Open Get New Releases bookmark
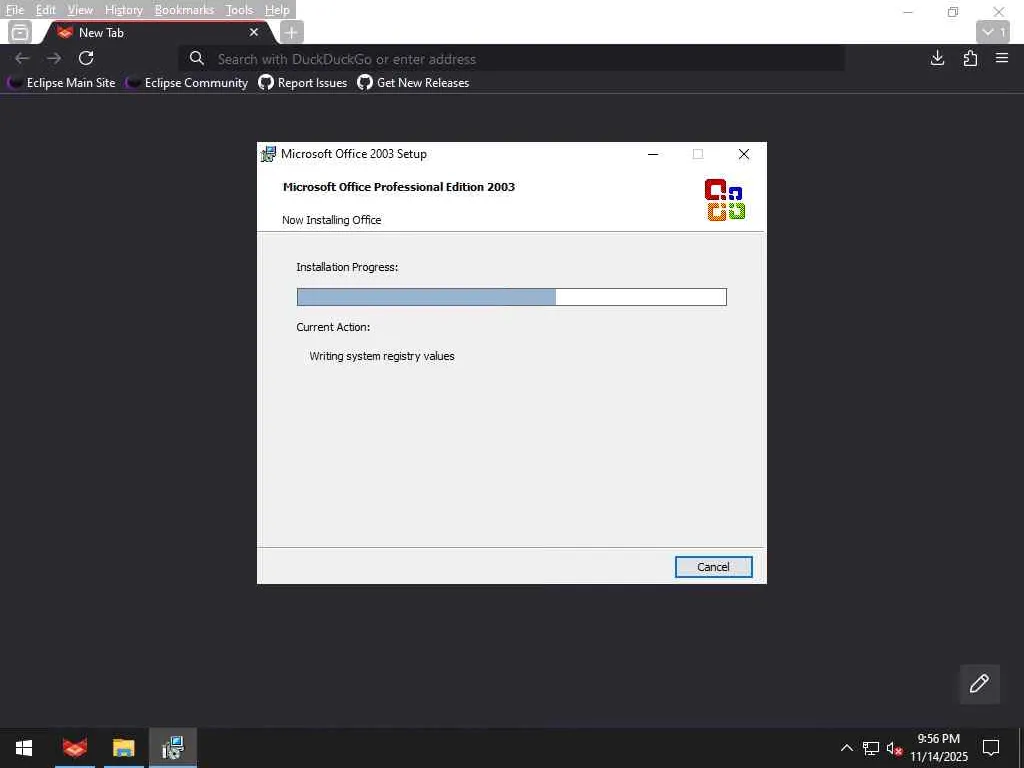The width and height of the screenshot is (1024, 768). 413,83
